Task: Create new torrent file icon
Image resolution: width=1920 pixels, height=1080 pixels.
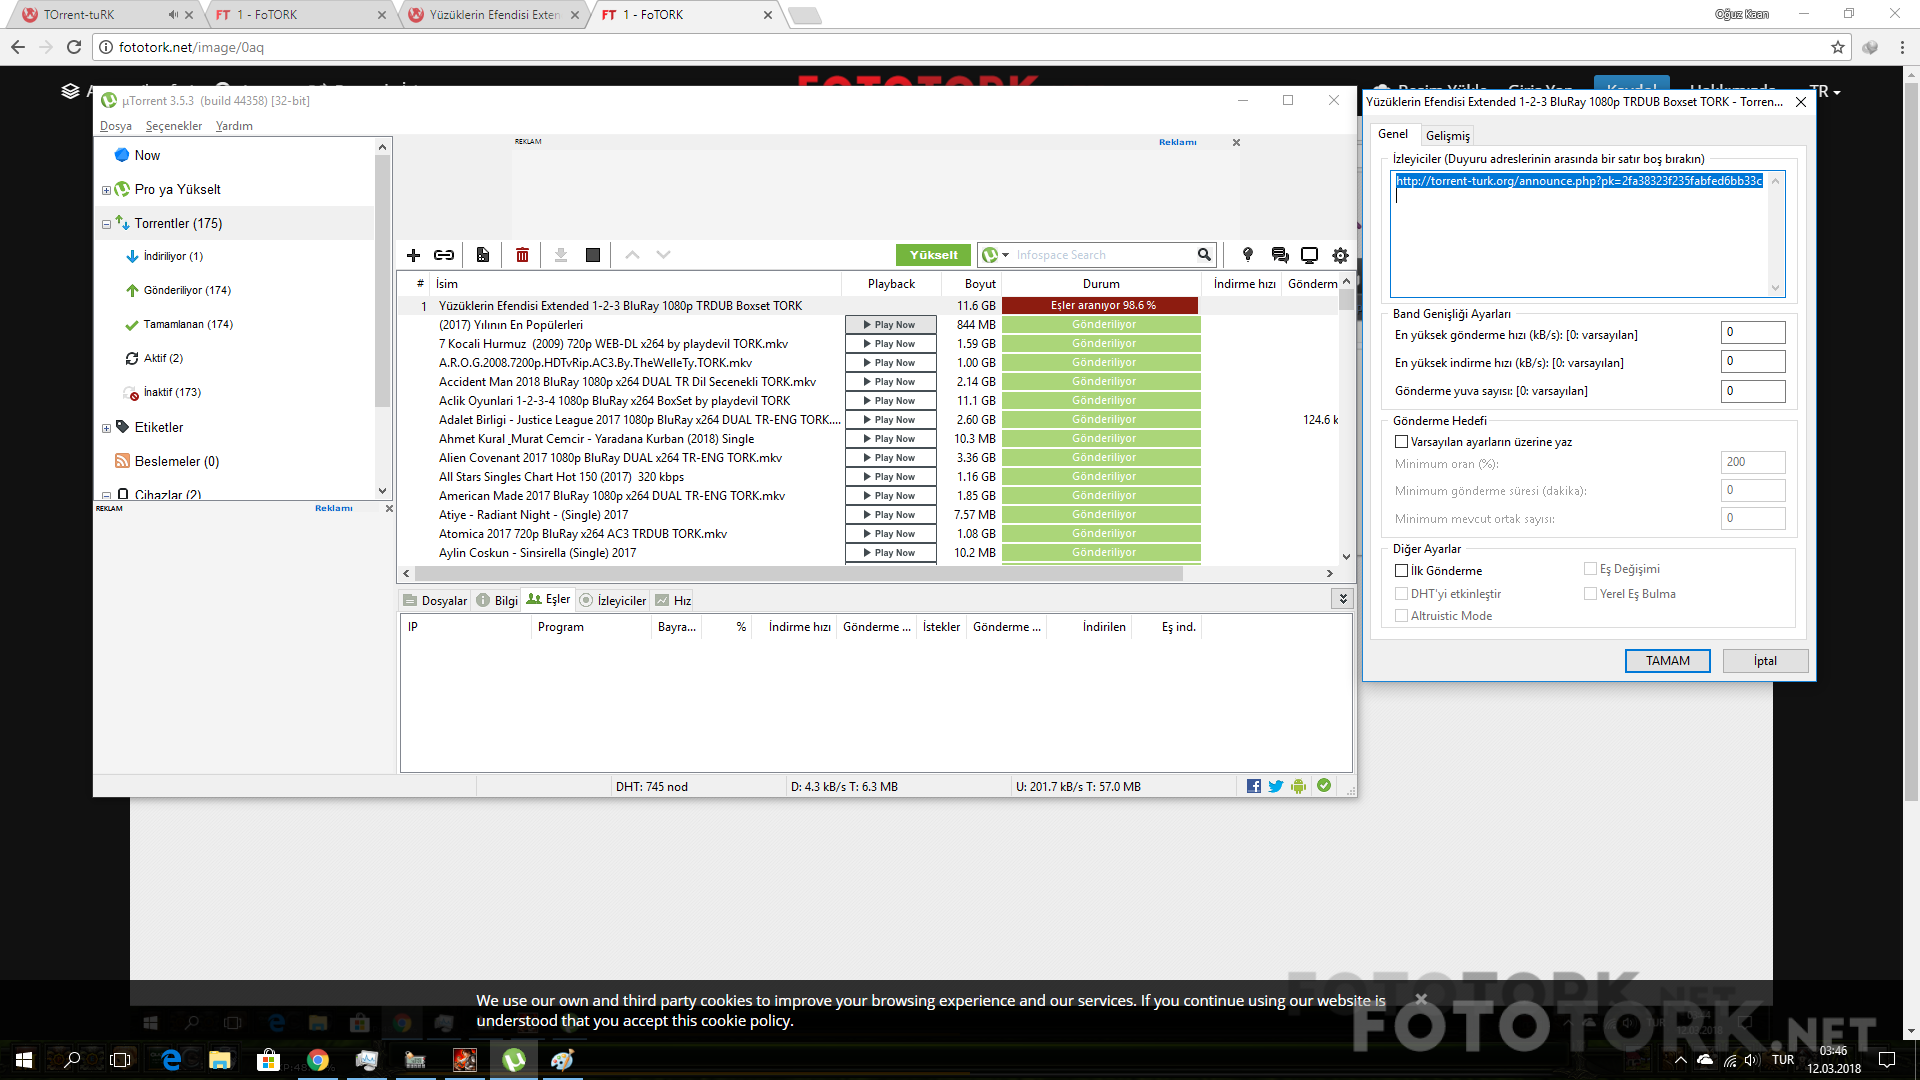Action: [483, 255]
